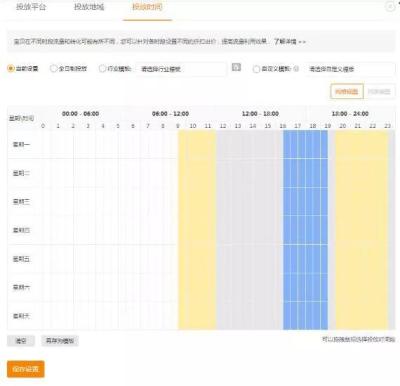The image size is (400, 386).
Task: Click the 星期六 row label
Action: click(x=21, y=287)
